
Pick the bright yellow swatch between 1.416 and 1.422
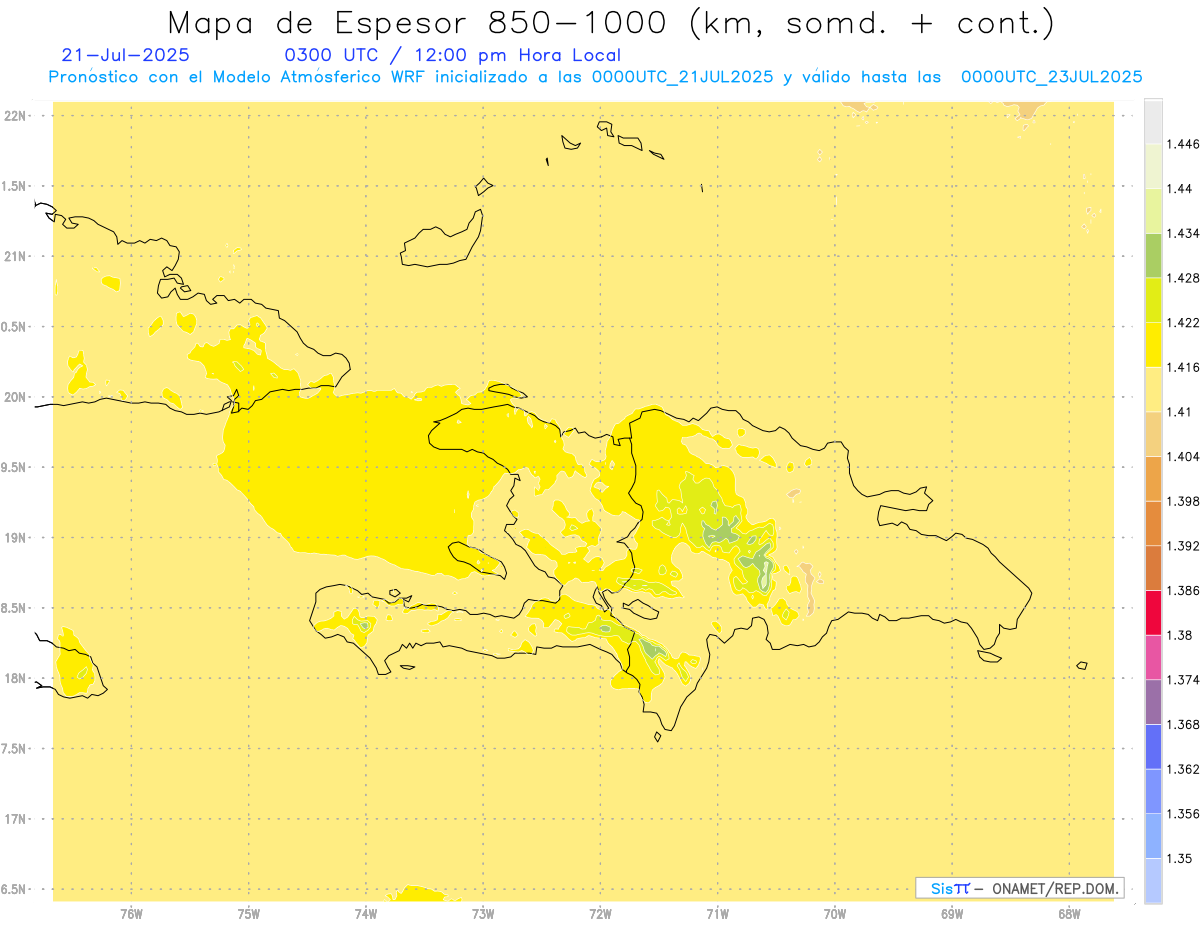[x=1153, y=345]
